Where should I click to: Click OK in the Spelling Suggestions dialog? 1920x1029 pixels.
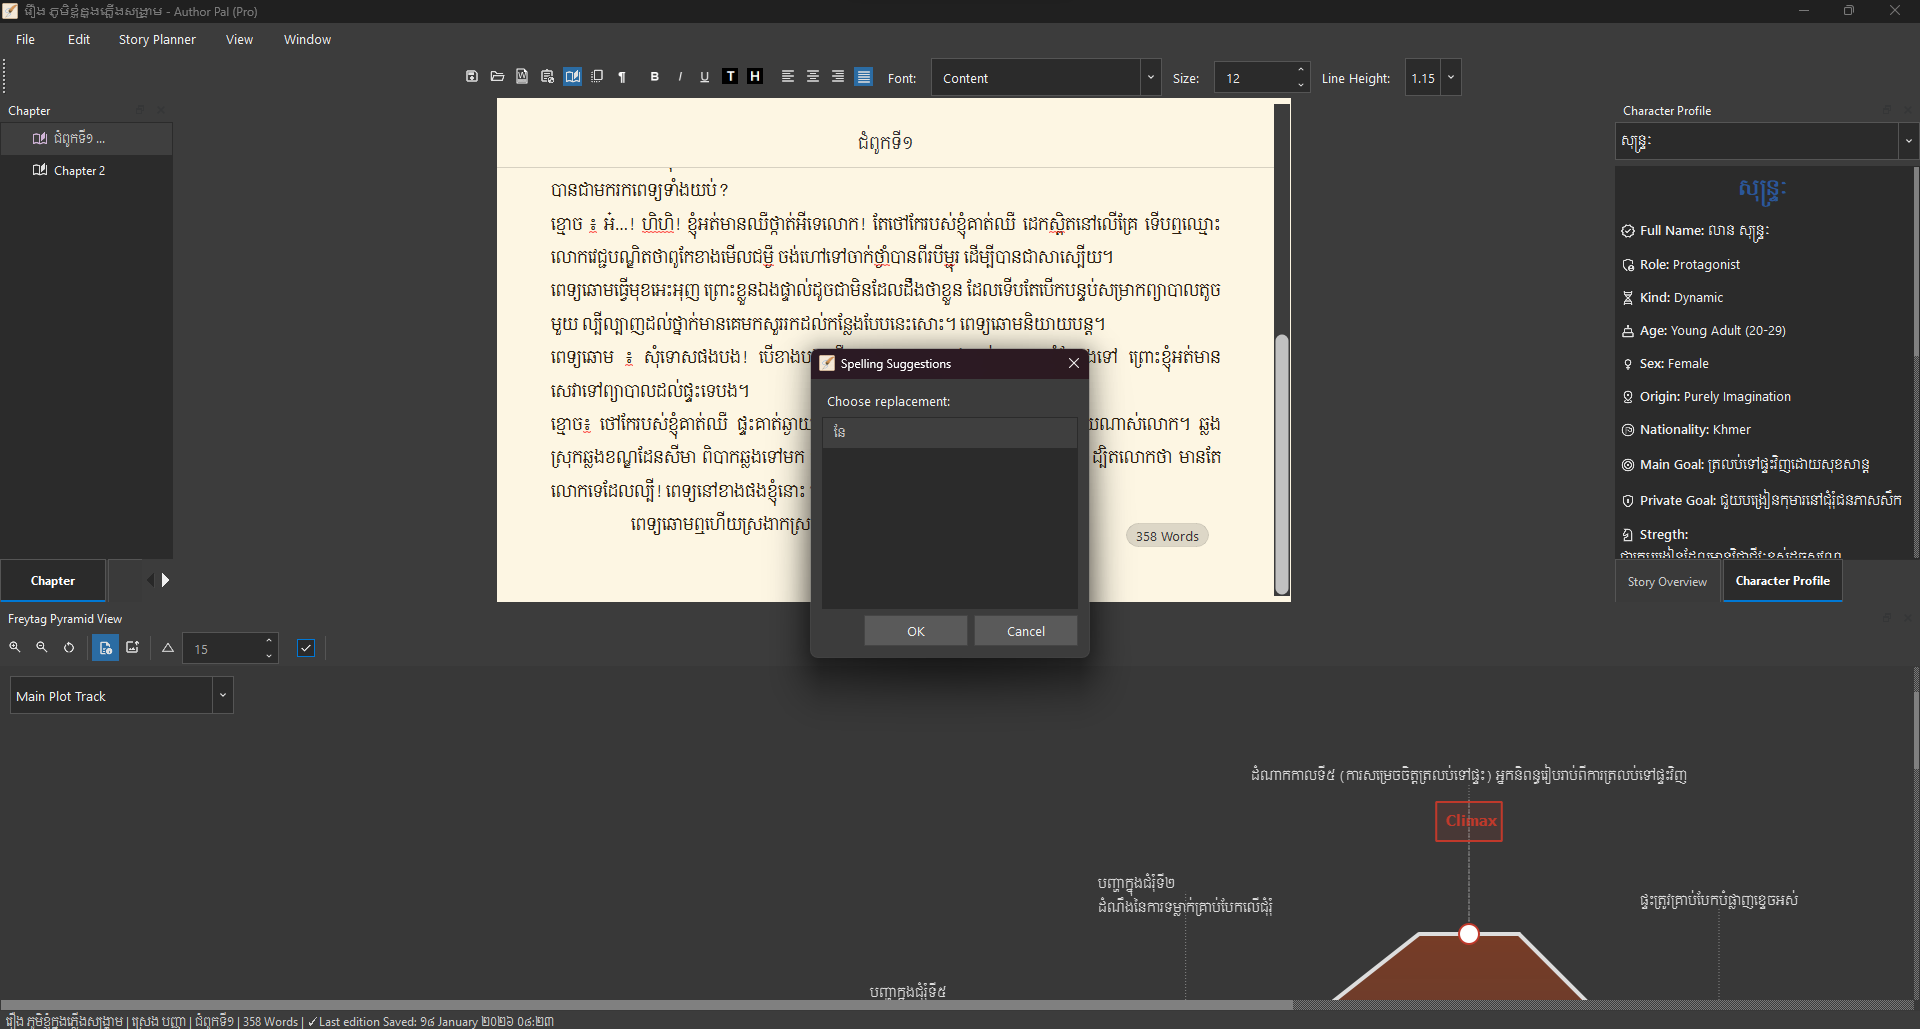point(914,630)
